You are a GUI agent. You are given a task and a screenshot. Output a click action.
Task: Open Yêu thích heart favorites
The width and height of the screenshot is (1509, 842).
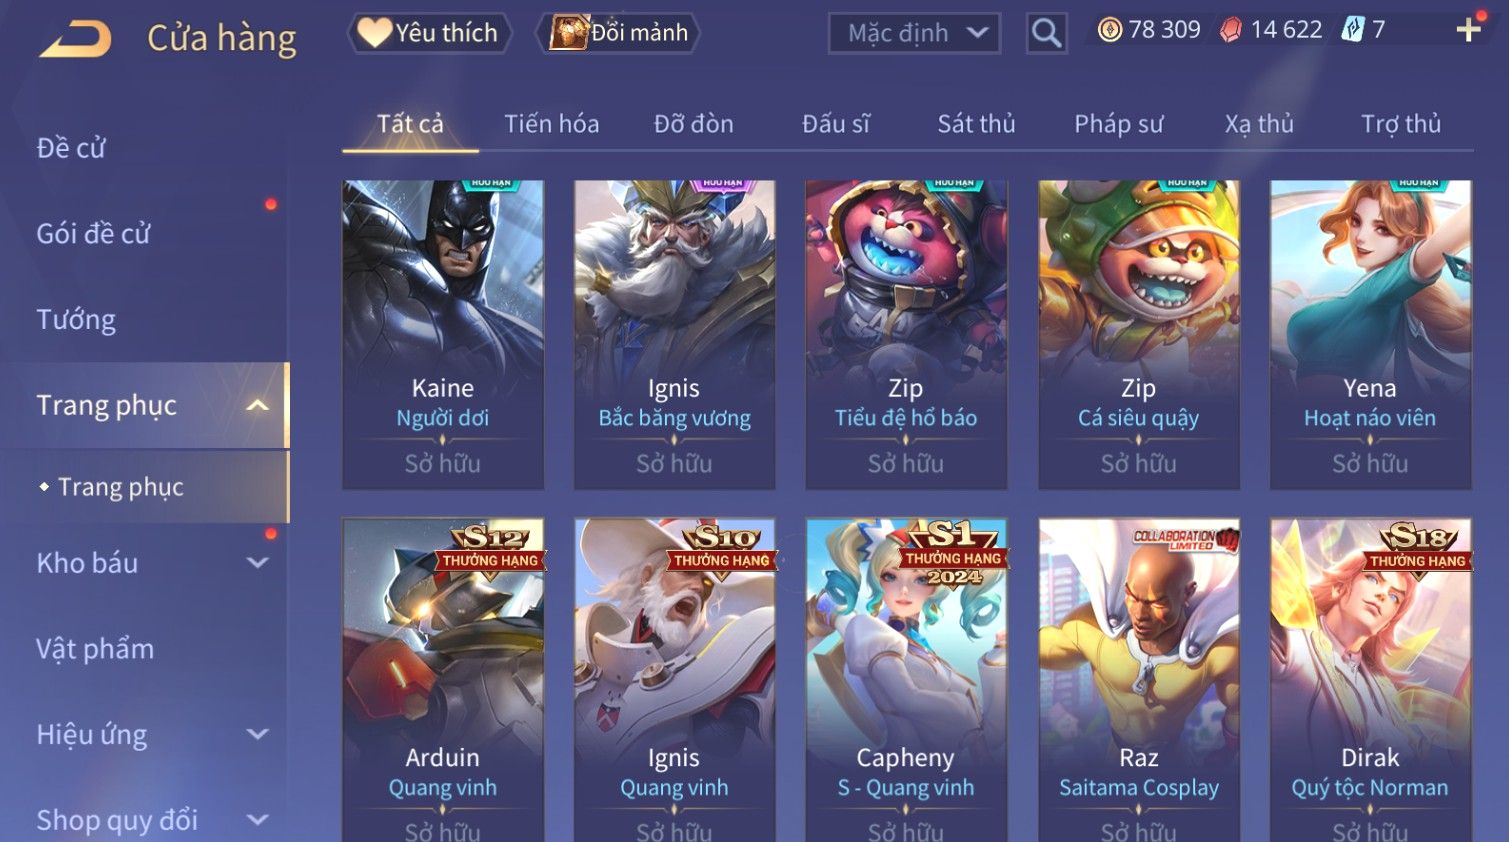coord(429,33)
